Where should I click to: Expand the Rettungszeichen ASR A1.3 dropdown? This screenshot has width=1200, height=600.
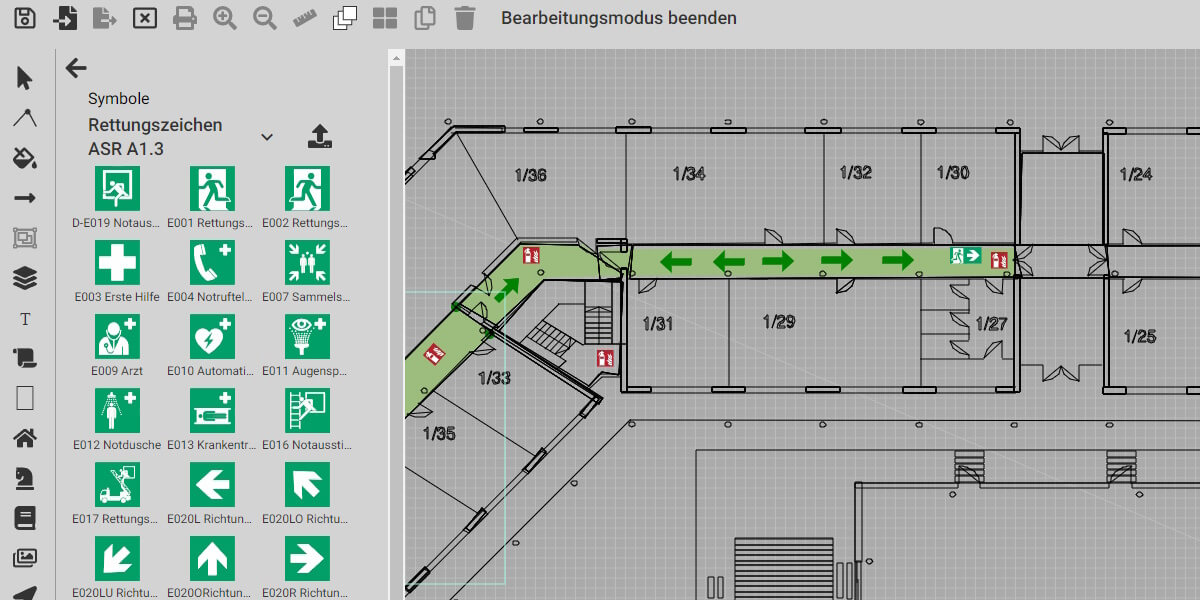tap(267, 137)
